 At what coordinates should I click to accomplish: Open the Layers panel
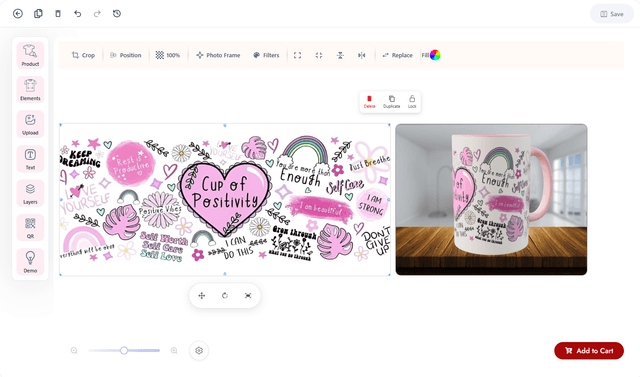point(30,193)
